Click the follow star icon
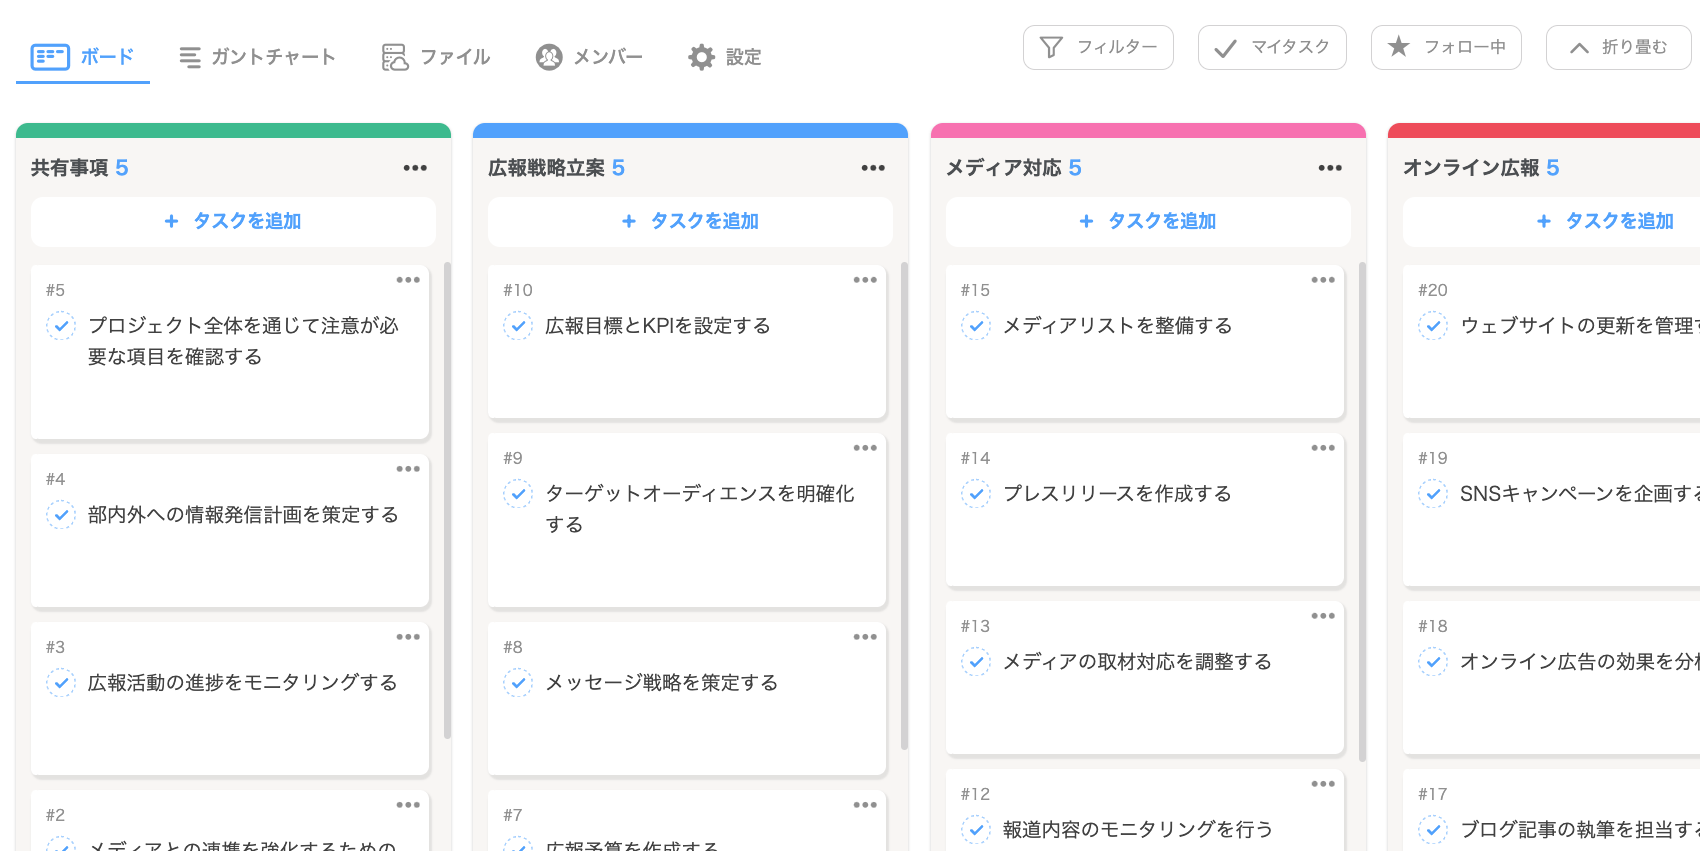The height and width of the screenshot is (851, 1700). tap(1399, 47)
